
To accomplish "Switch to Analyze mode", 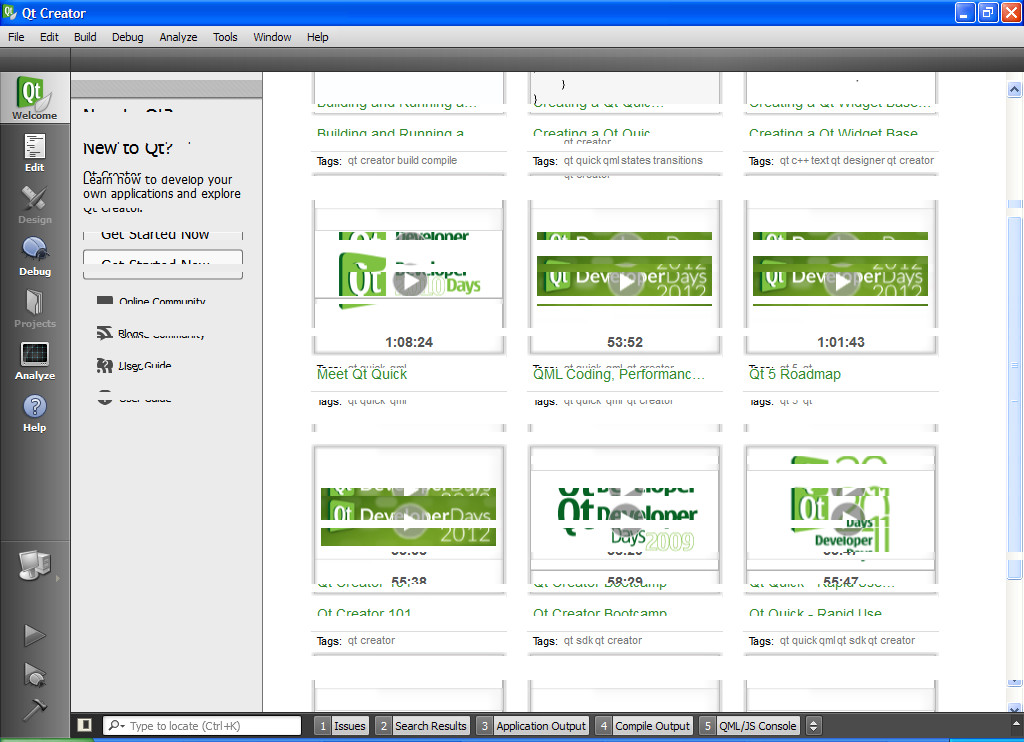I will (x=35, y=361).
